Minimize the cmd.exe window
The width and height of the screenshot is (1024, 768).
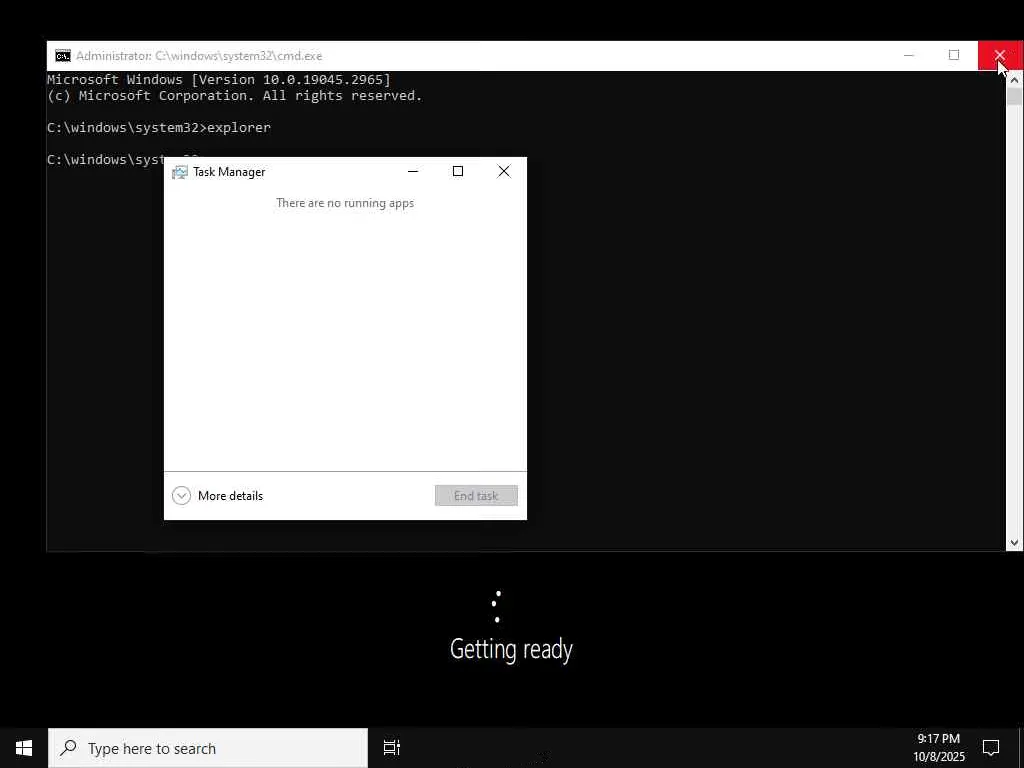click(x=909, y=56)
